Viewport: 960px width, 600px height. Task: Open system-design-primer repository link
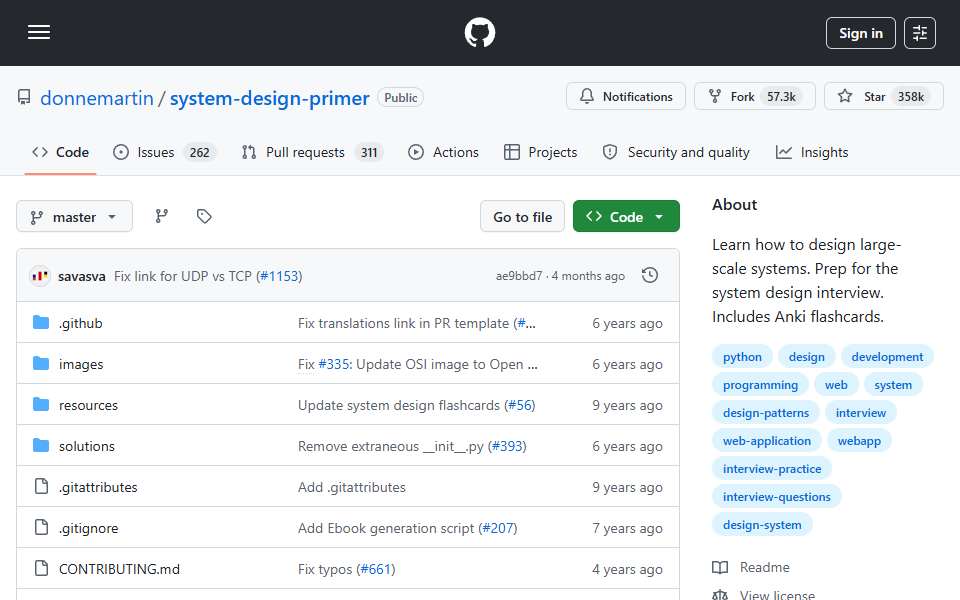269,98
